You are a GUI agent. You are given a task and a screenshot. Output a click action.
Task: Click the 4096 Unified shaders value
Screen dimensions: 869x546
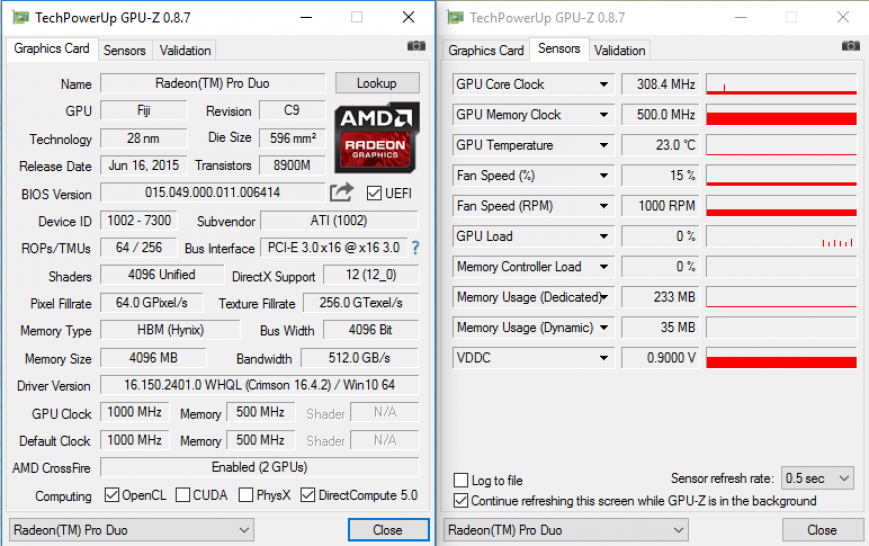pyautogui.click(x=162, y=274)
